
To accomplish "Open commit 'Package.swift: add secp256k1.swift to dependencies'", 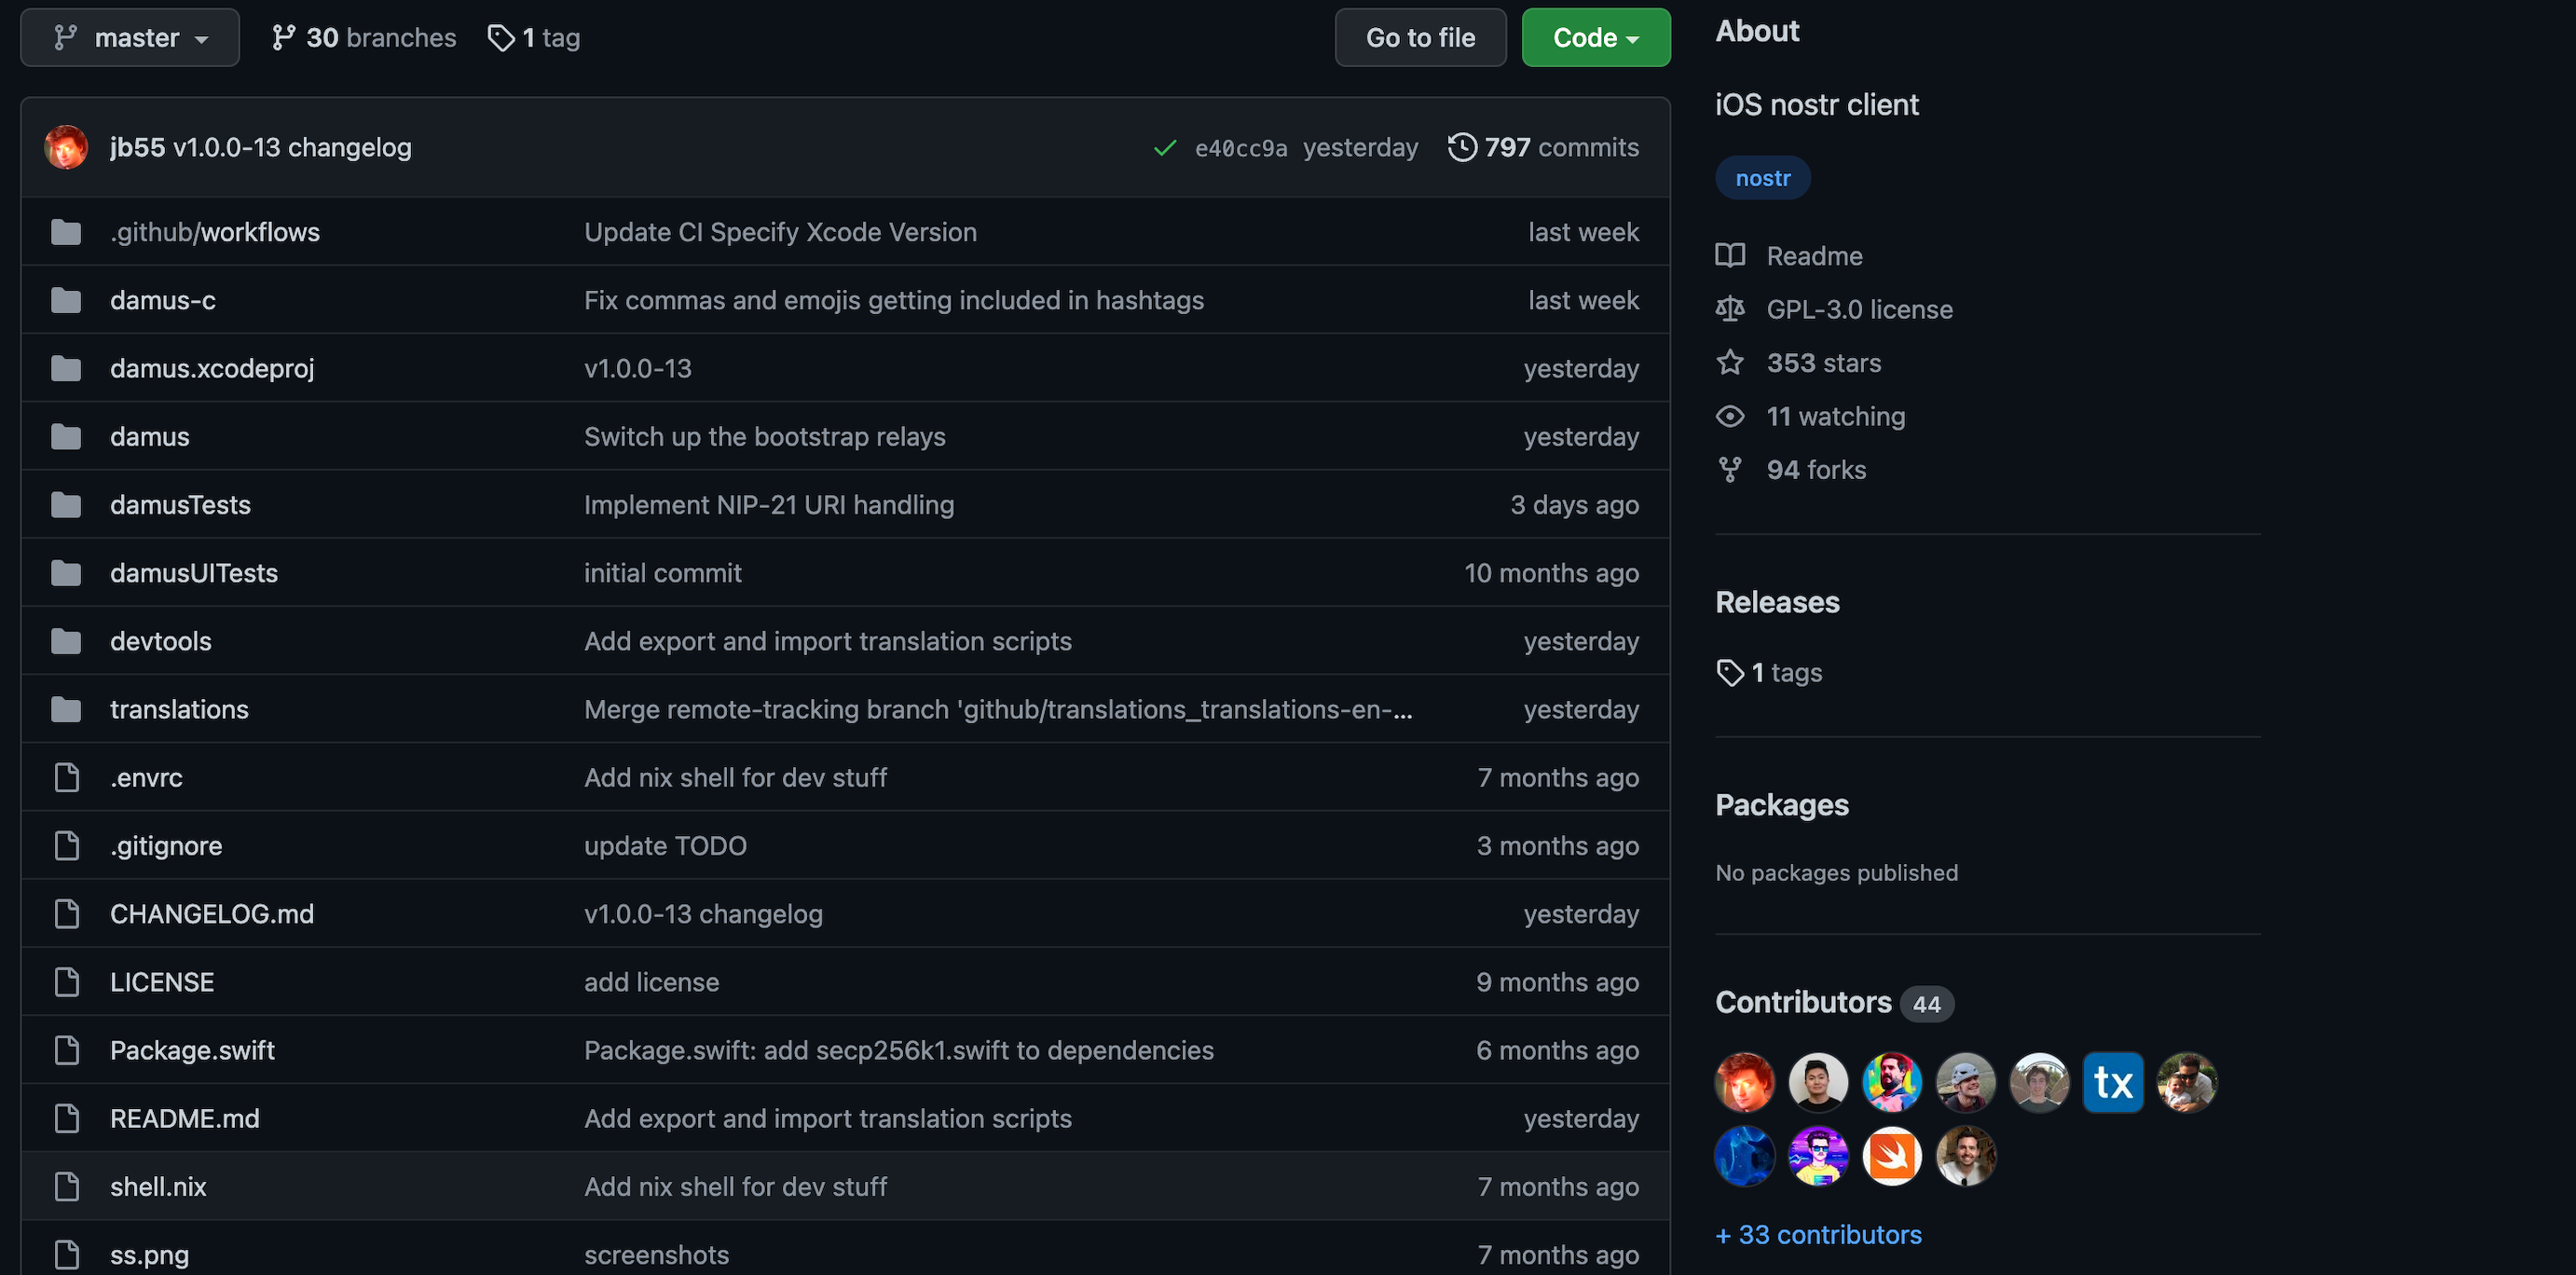I will 899,1050.
